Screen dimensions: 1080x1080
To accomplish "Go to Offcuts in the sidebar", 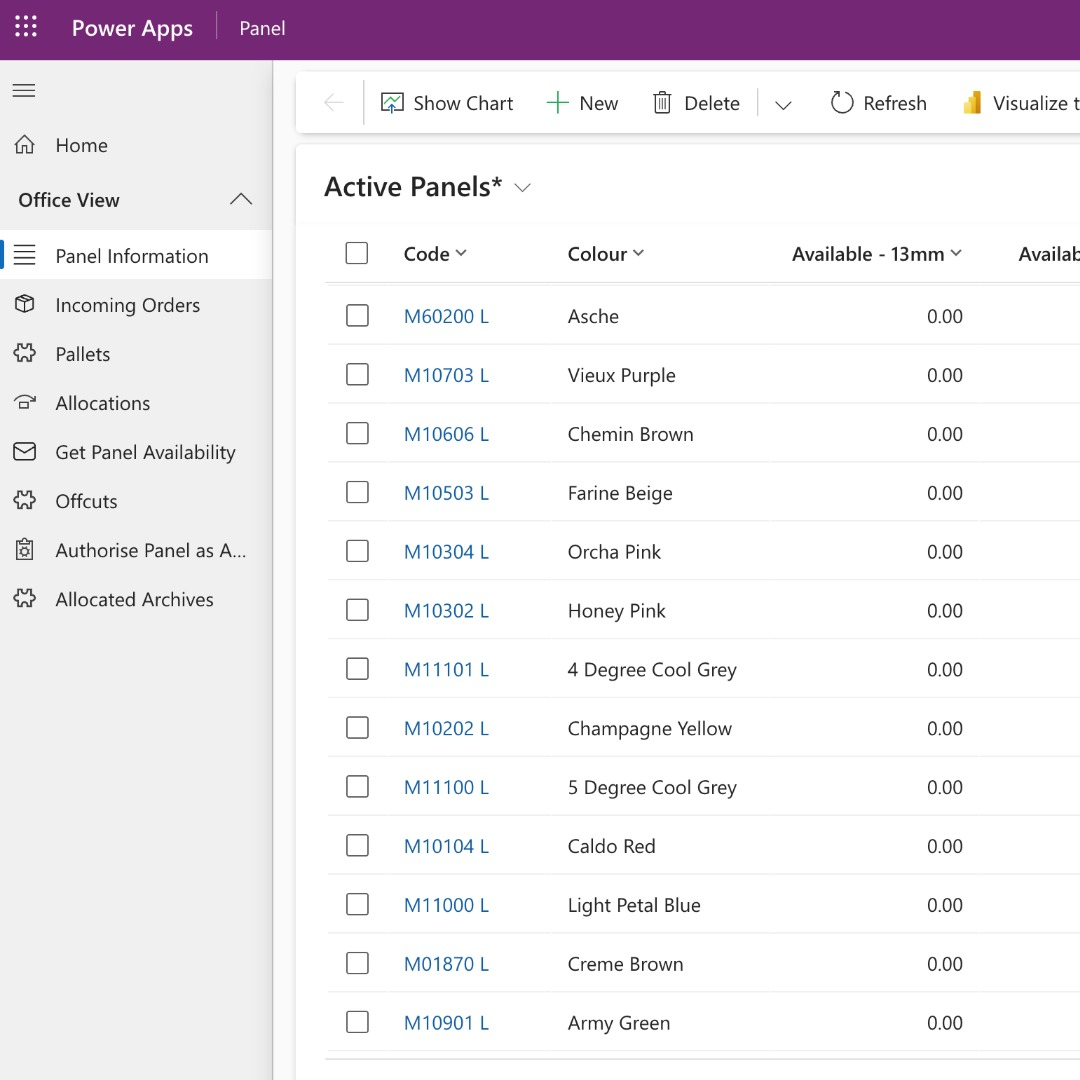I will [86, 501].
